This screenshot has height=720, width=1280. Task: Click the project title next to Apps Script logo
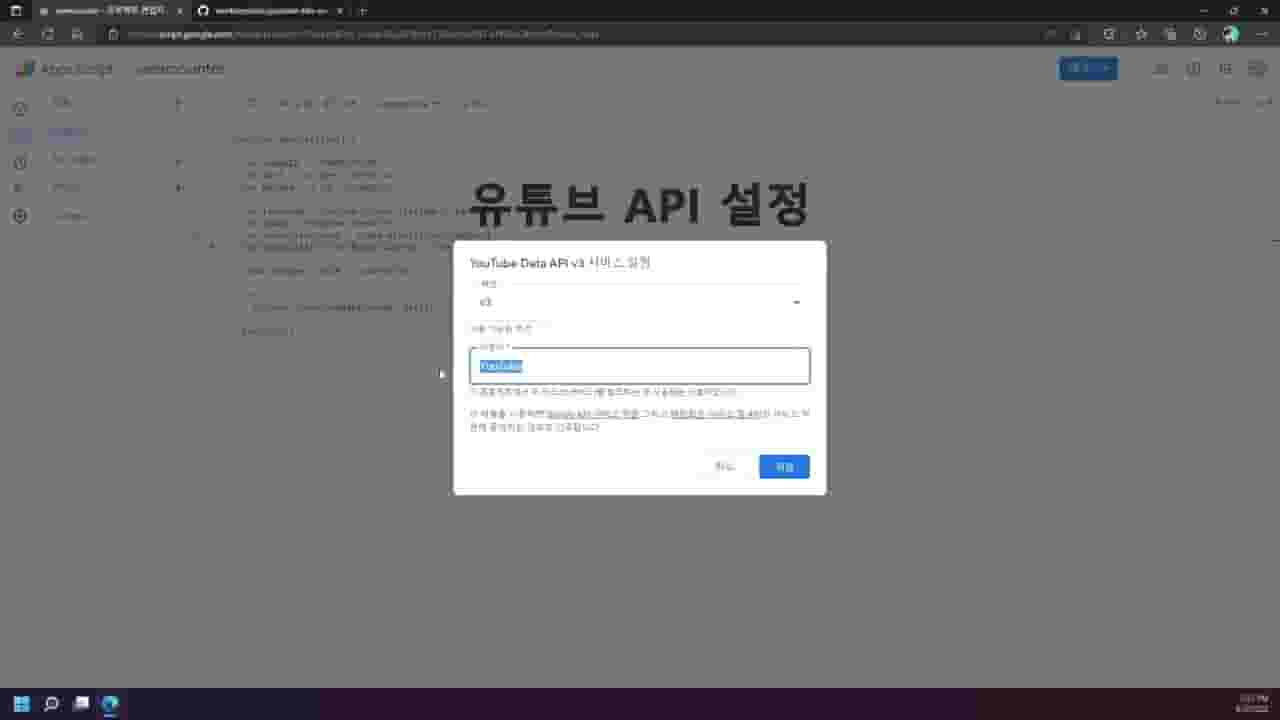(x=180, y=69)
